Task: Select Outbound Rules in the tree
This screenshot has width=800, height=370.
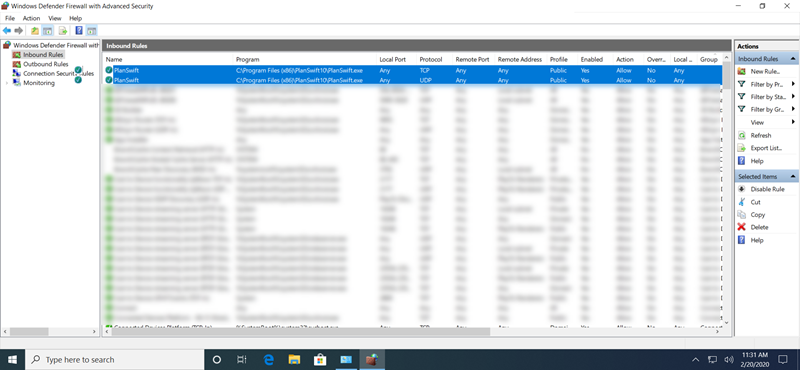Action: point(40,64)
